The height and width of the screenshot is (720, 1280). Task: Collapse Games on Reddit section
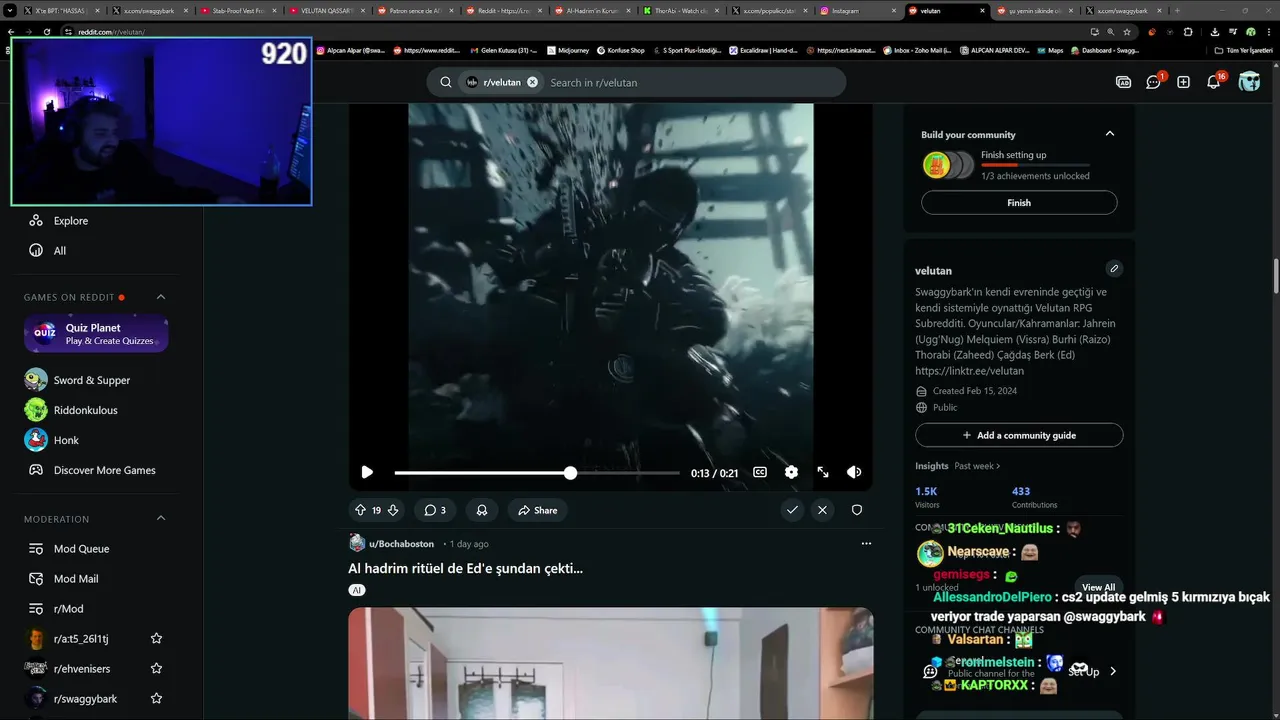(161, 297)
